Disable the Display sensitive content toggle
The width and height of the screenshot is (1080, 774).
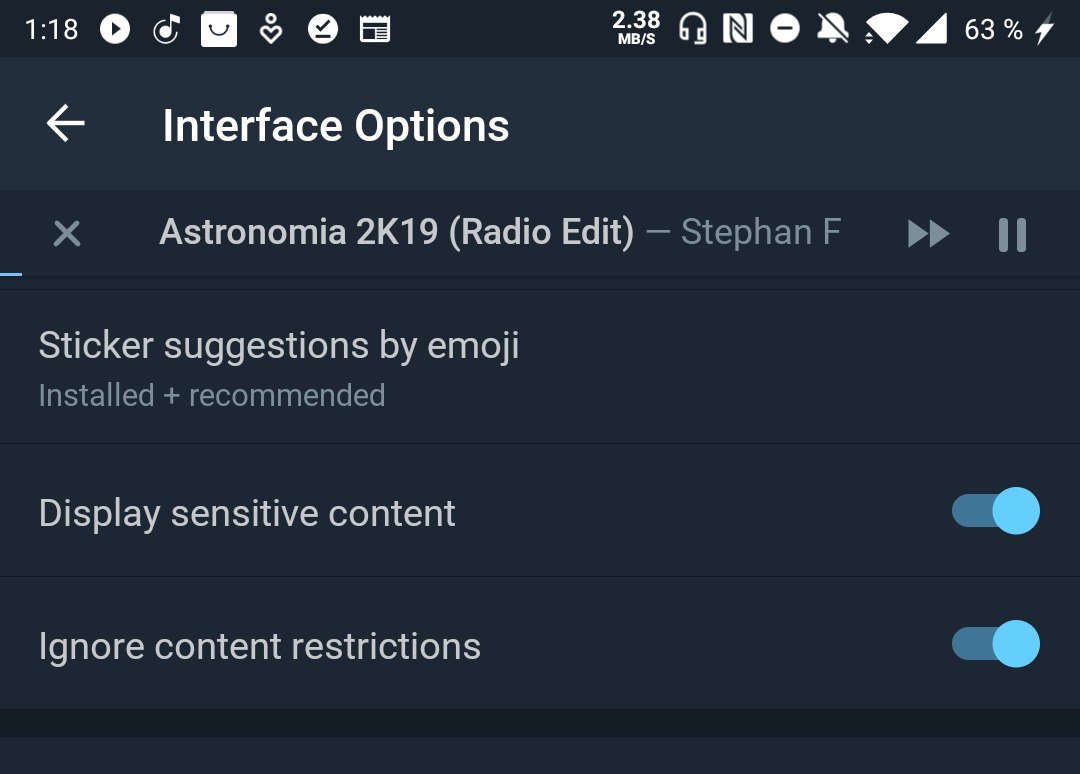pyautogui.click(x=996, y=511)
